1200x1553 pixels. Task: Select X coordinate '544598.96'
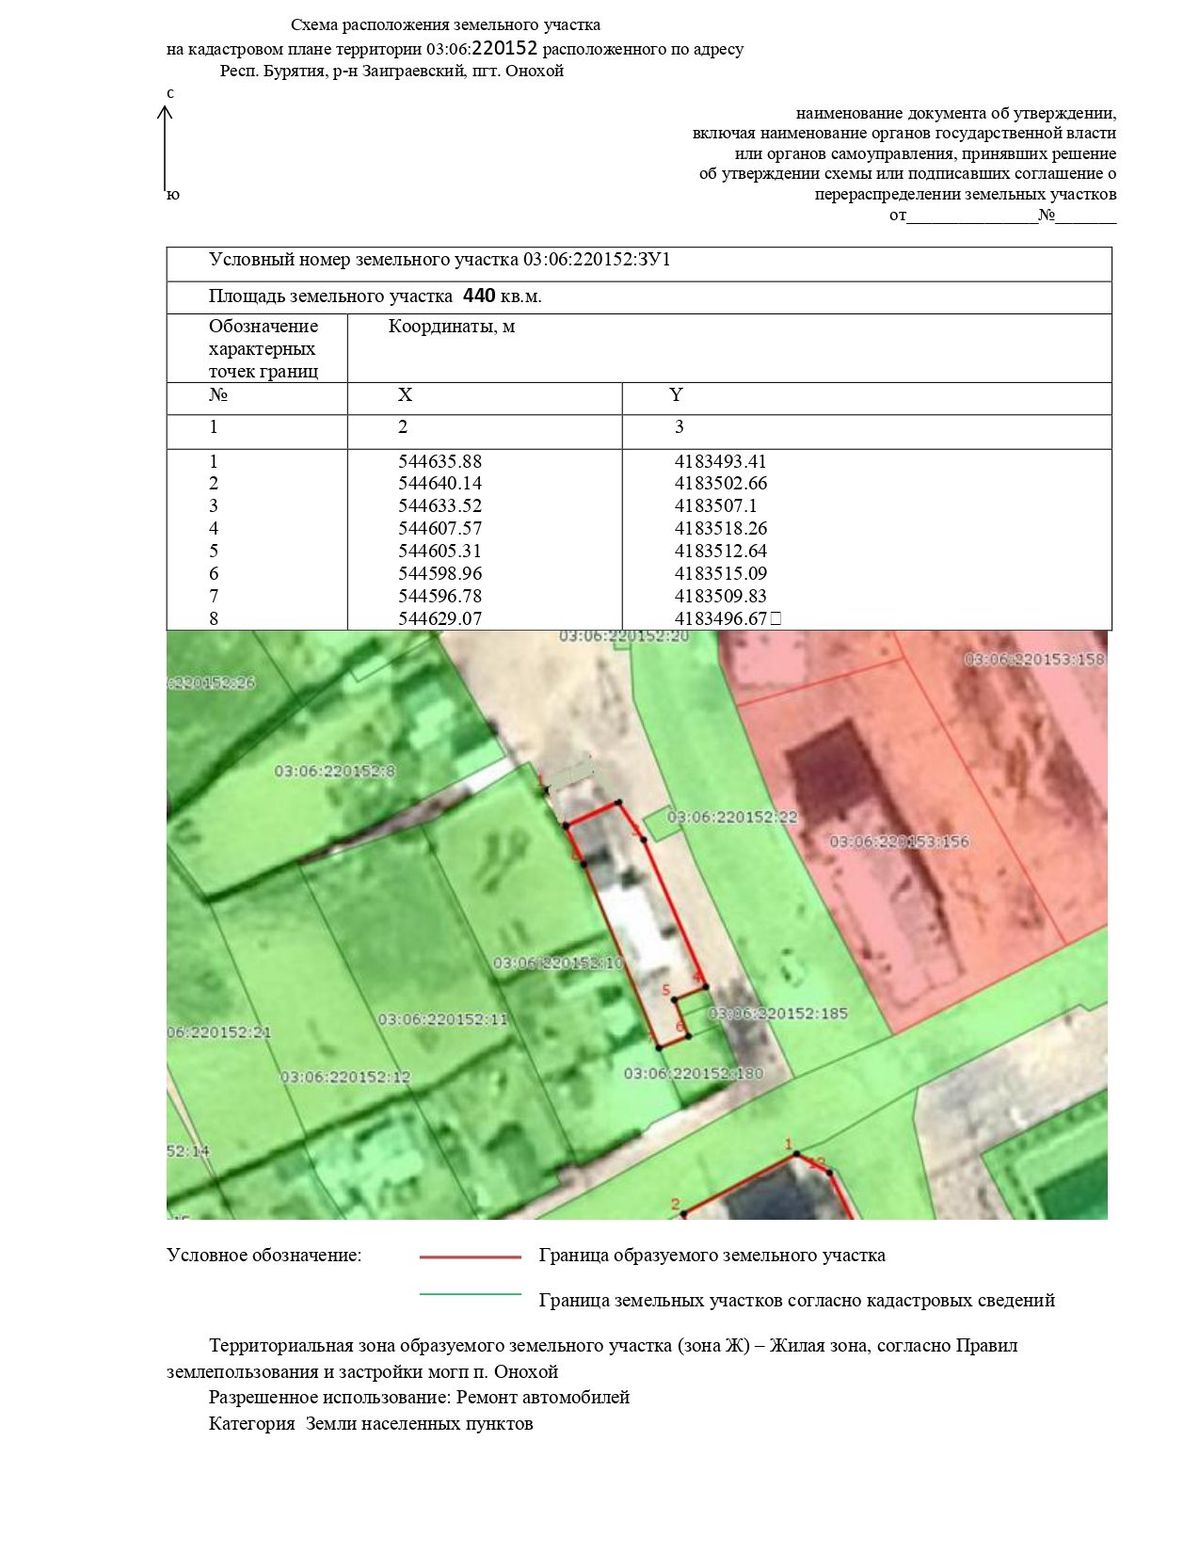440,574
